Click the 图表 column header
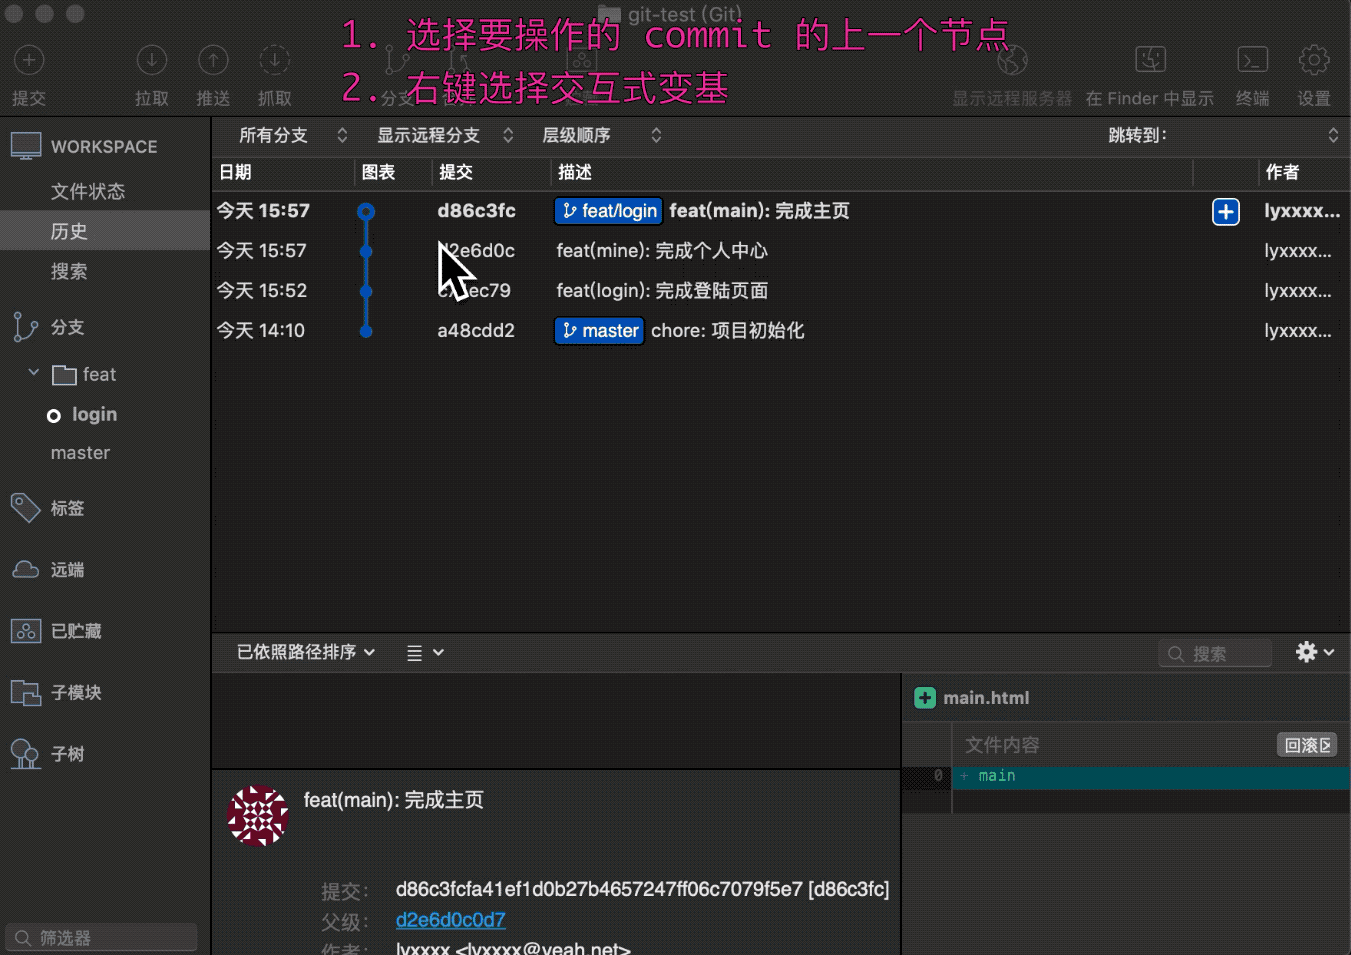Image resolution: width=1351 pixels, height=955 pixels. [379, 172]
